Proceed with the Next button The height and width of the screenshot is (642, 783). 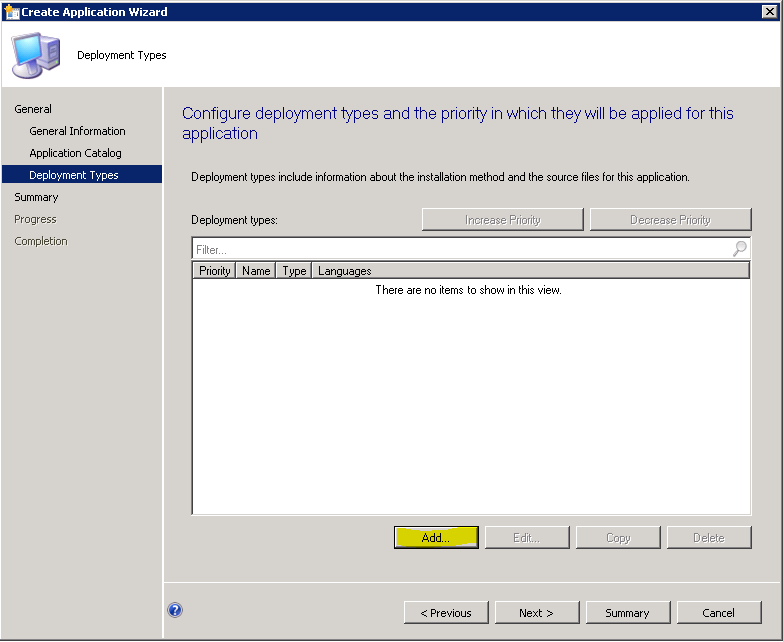tap(537, 613)
